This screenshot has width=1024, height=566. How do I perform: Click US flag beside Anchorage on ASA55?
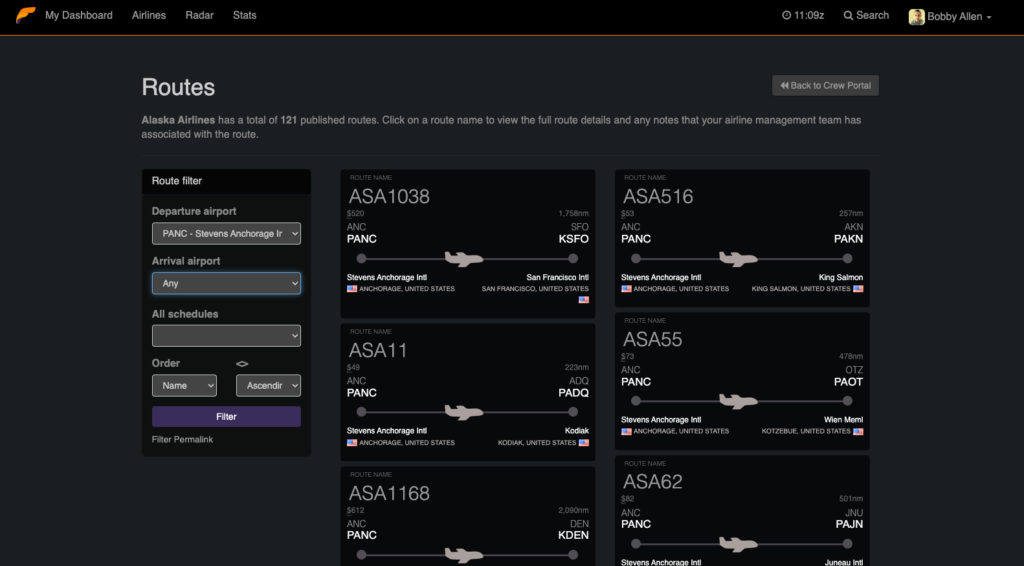point(626,431)
